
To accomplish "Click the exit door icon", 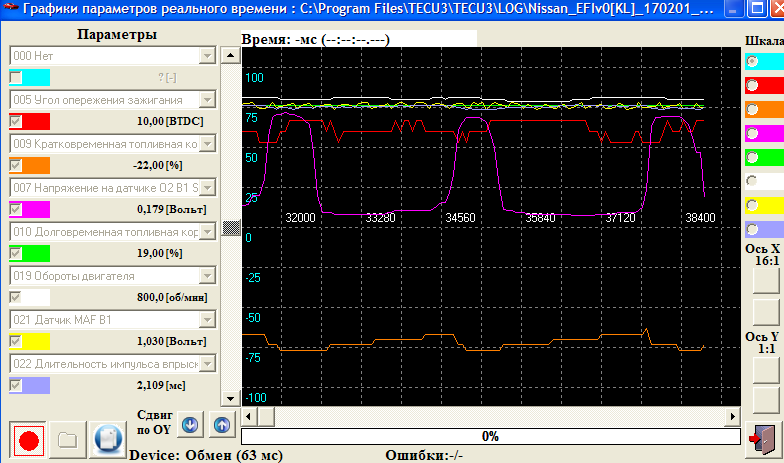I will click(765, 437).
